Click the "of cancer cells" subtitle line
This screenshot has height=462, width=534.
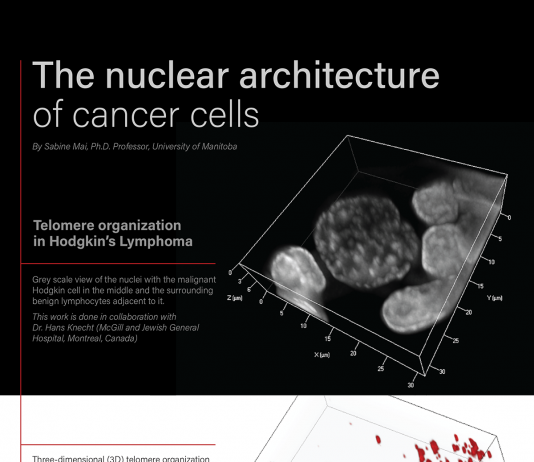pos(146,115)
